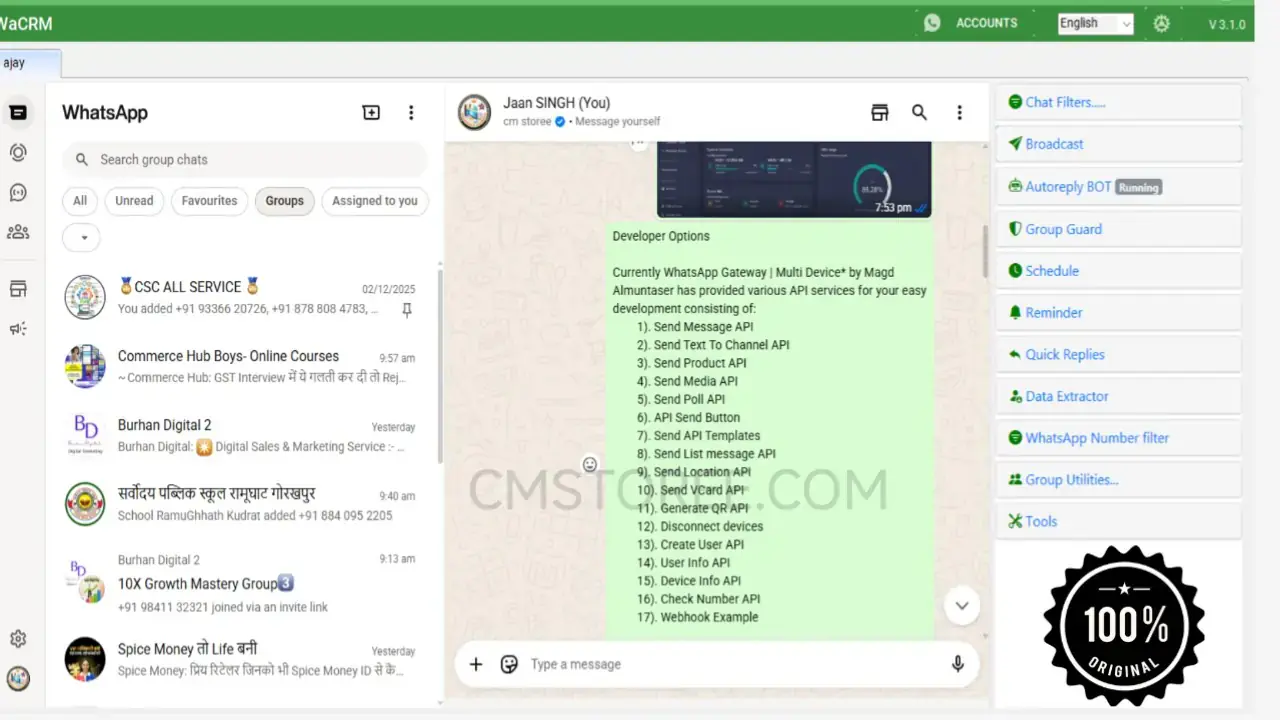Start a new chat using new chat icon
This screenshot has height=720, width=1280.
tap(371, 112)
